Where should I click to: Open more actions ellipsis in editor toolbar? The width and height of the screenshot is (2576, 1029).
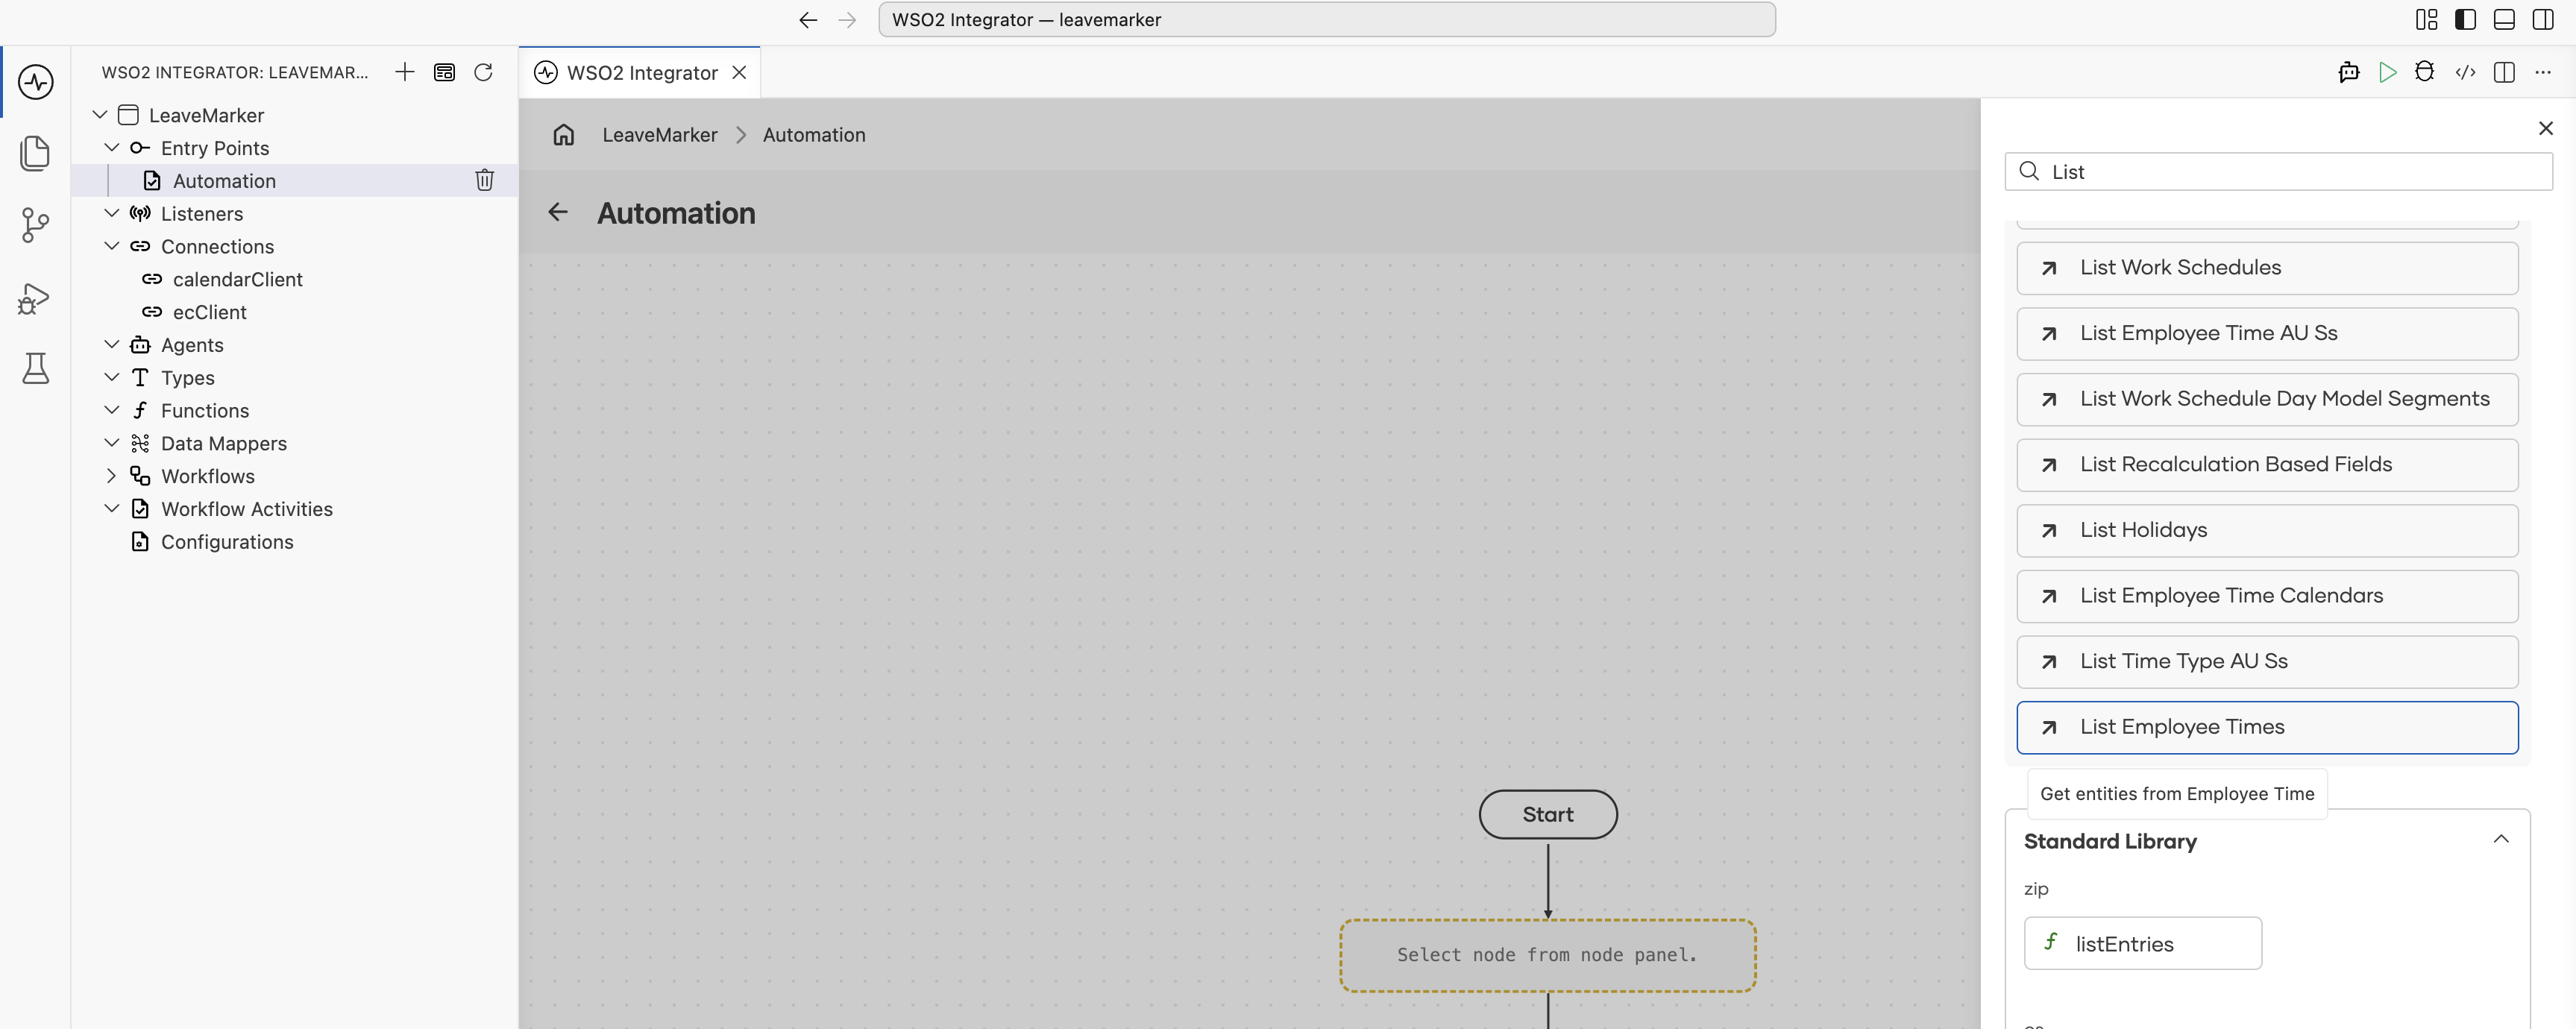coord(2543,72)
